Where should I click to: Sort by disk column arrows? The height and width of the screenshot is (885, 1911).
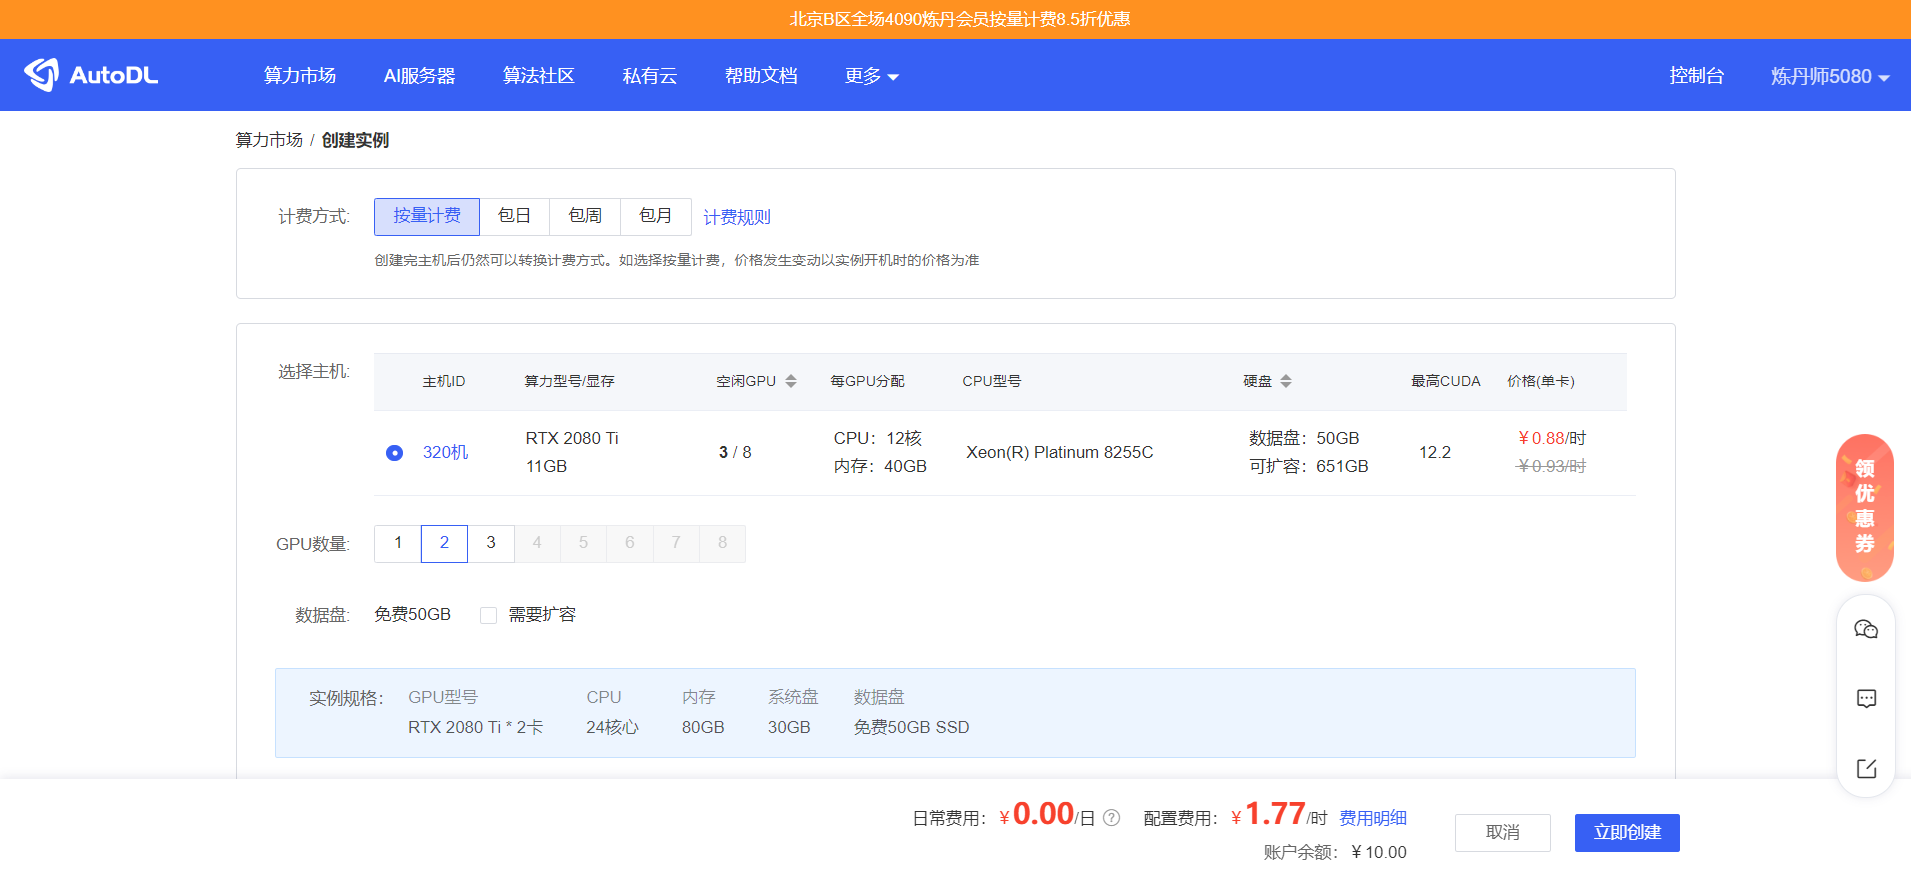1286,381
